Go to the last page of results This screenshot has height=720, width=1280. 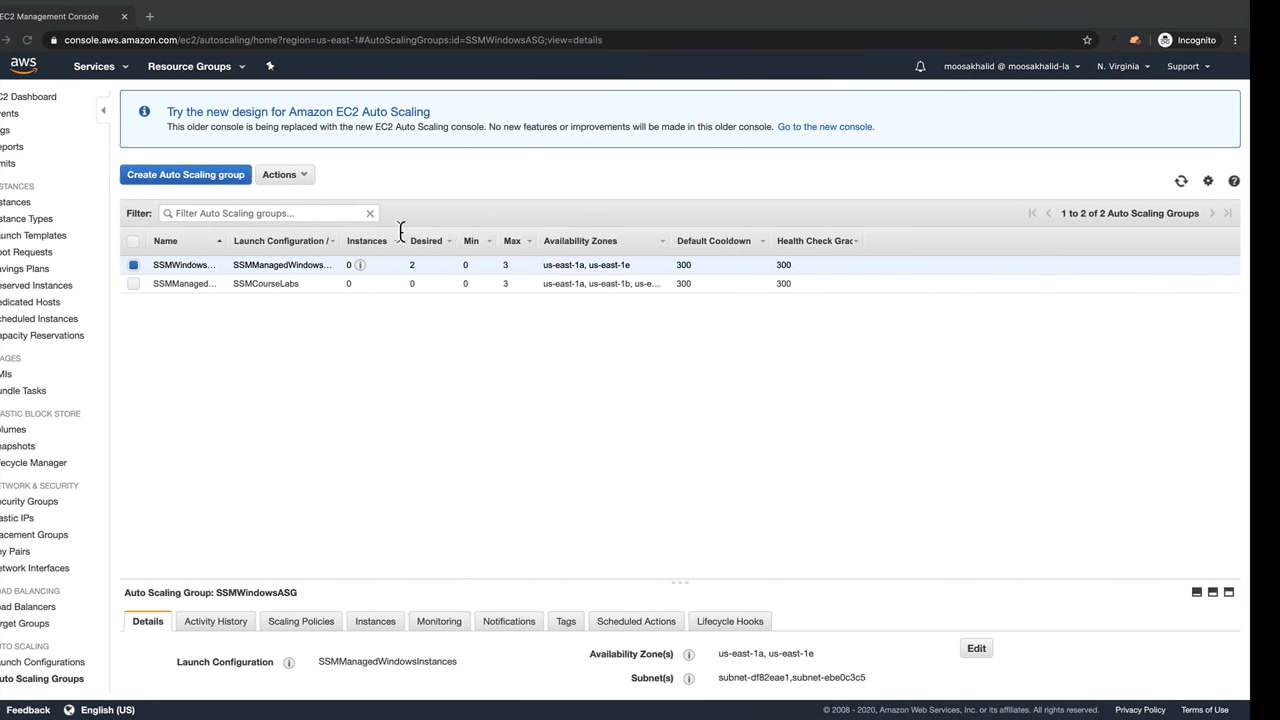1228,213
